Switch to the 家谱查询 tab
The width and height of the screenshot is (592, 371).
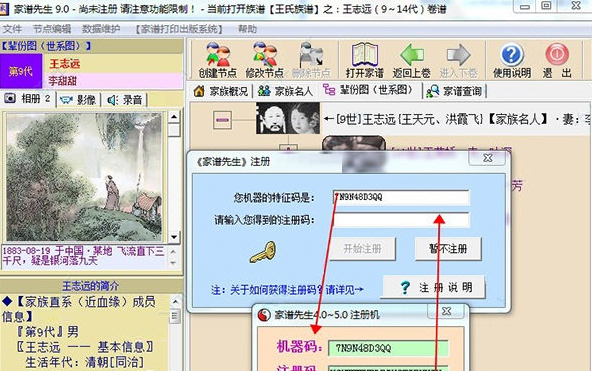point(454,91)
